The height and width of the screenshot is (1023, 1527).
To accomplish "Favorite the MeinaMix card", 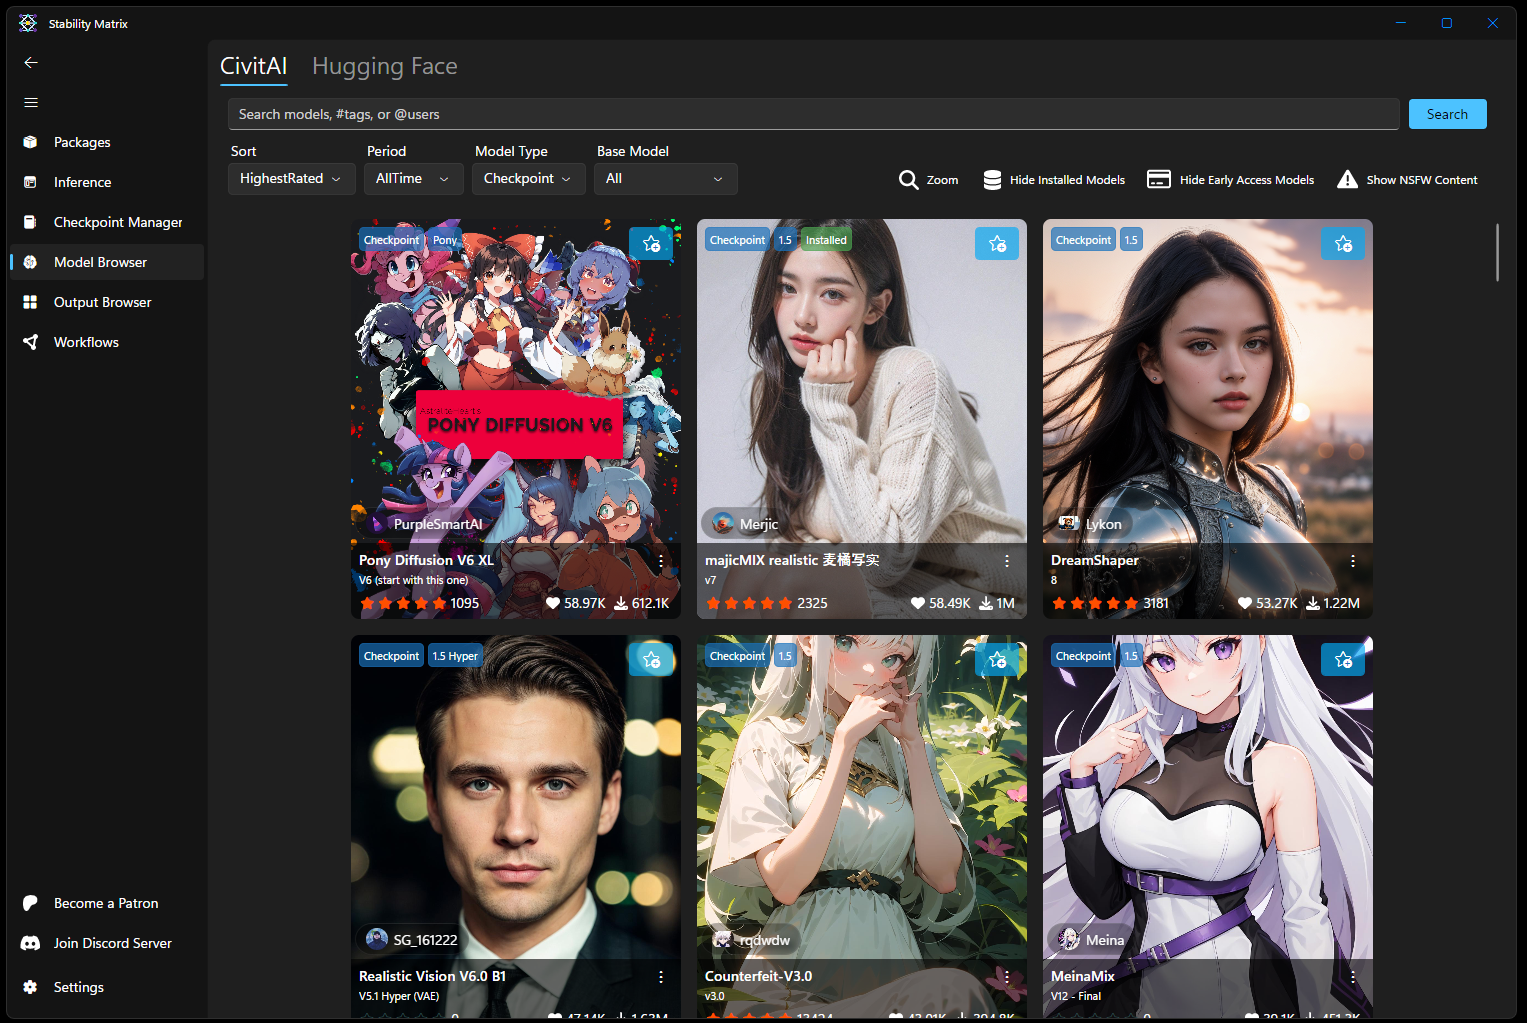I will click(1343, 659).
